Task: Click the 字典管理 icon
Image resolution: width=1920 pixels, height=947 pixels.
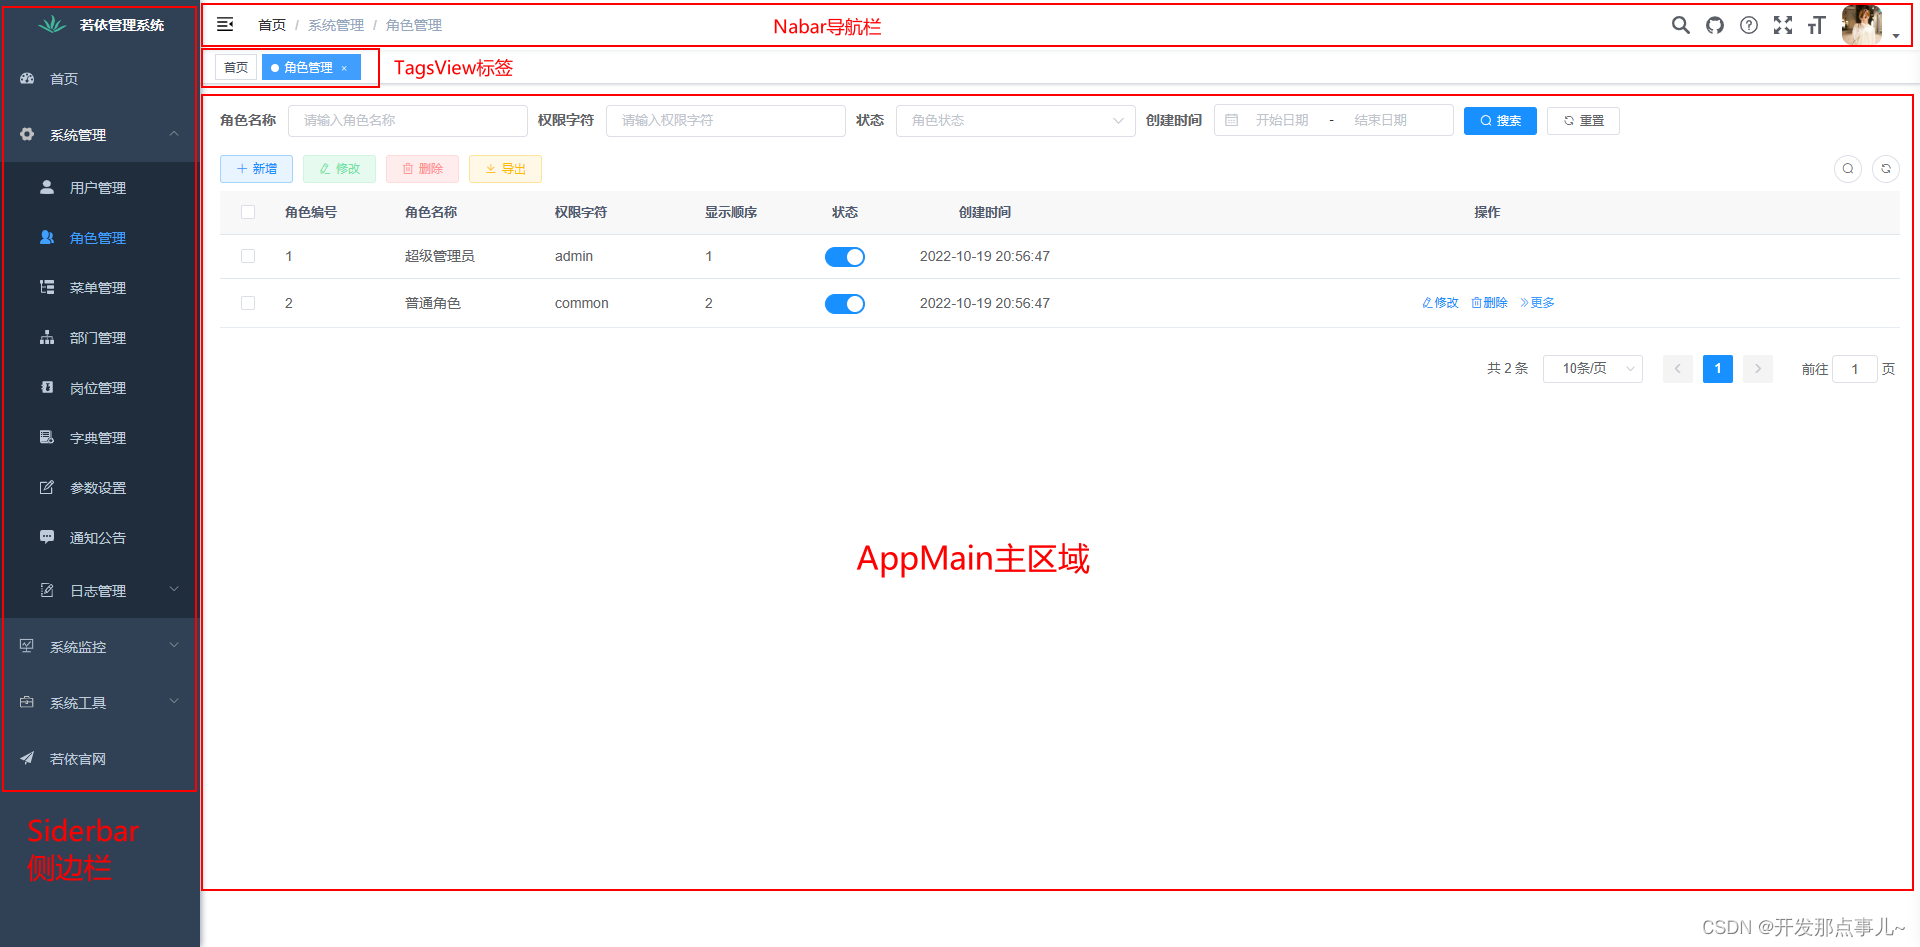Action: (47, 437)
